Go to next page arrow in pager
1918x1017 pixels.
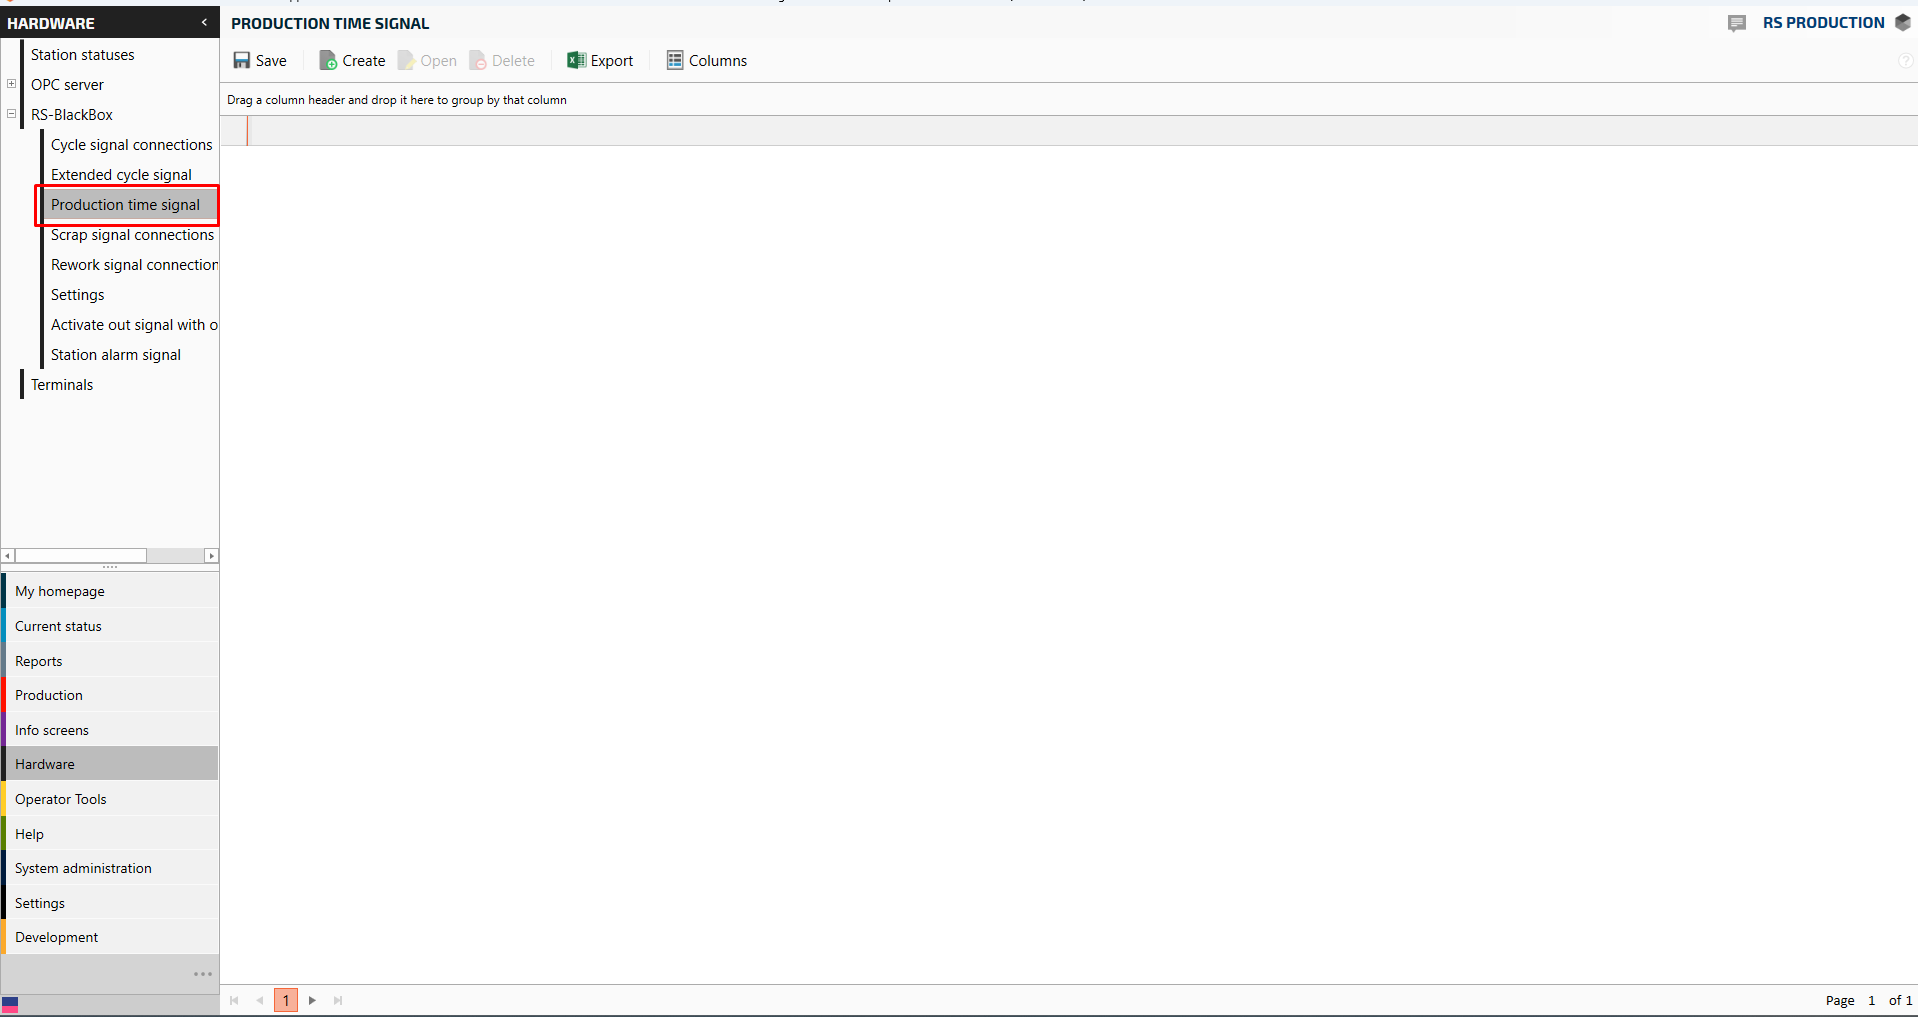click(312, 1000)
